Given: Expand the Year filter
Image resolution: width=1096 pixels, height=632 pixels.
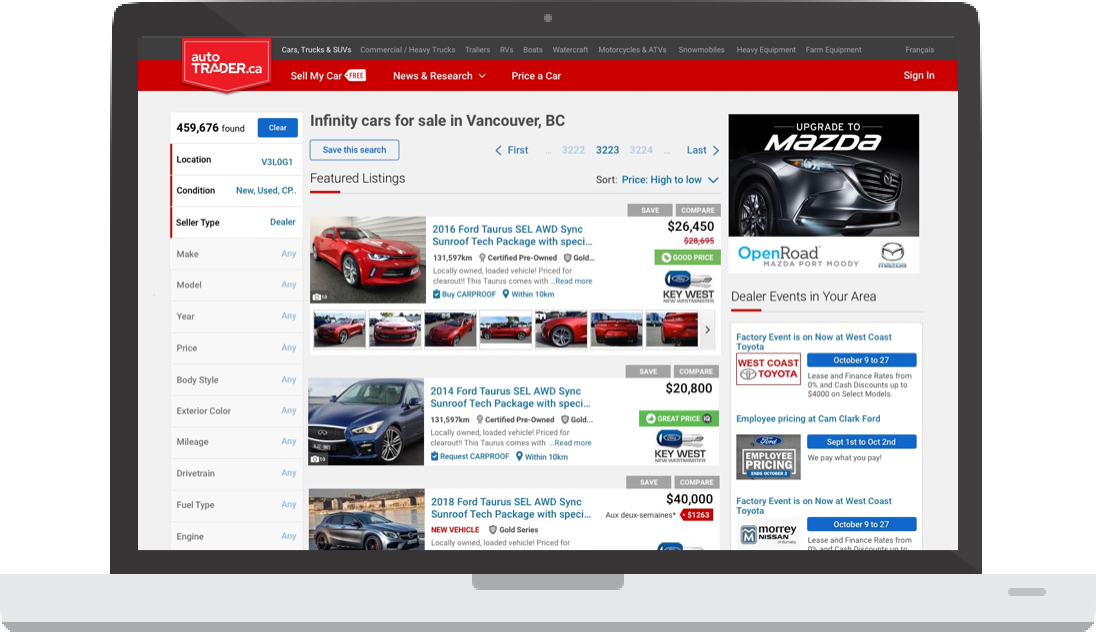Looking at the screenshot, I should 236,316.
